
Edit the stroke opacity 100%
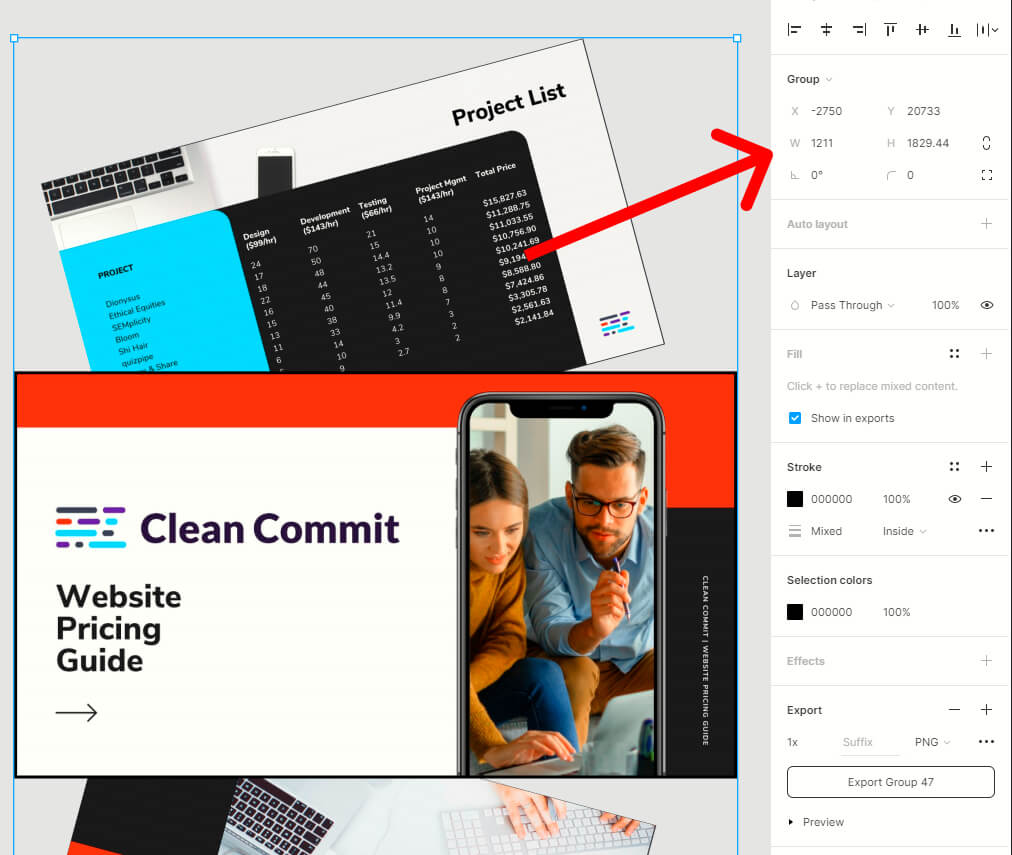pos(896,499)
